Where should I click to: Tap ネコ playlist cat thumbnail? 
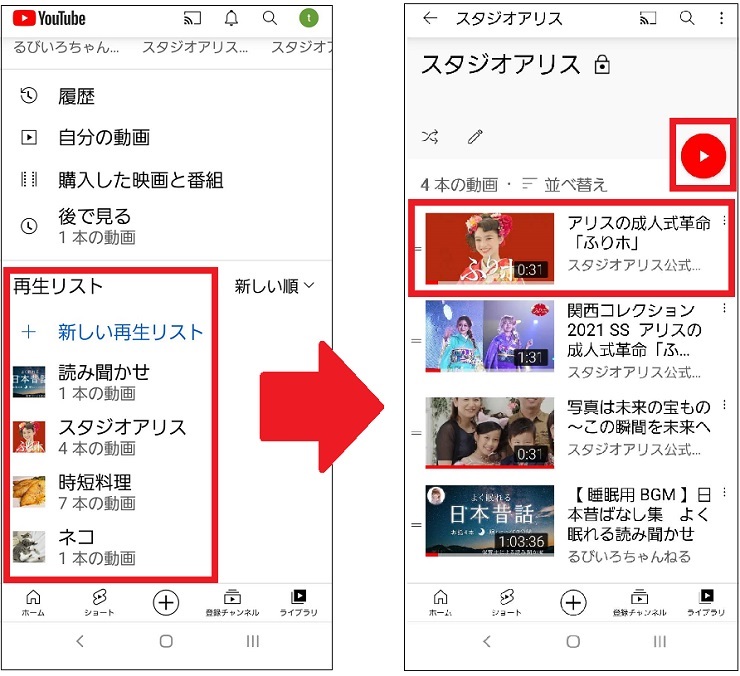tap(29, 547)
